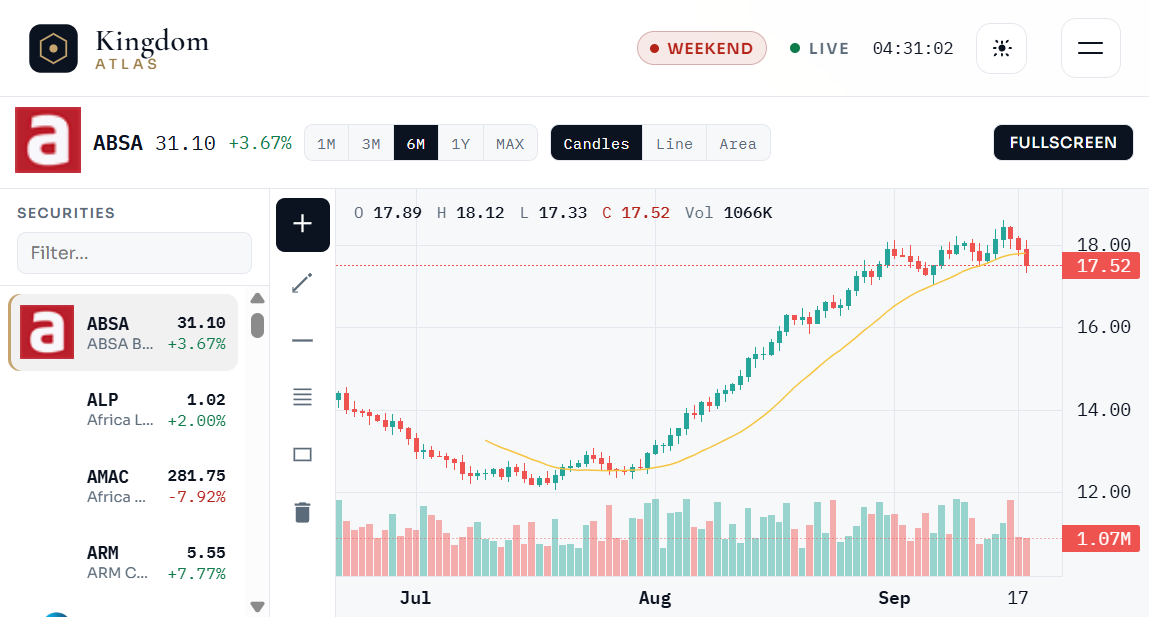Click the securities list scrollbar thumb
This screenshot has width=1149, height=617.
[257, 325]
